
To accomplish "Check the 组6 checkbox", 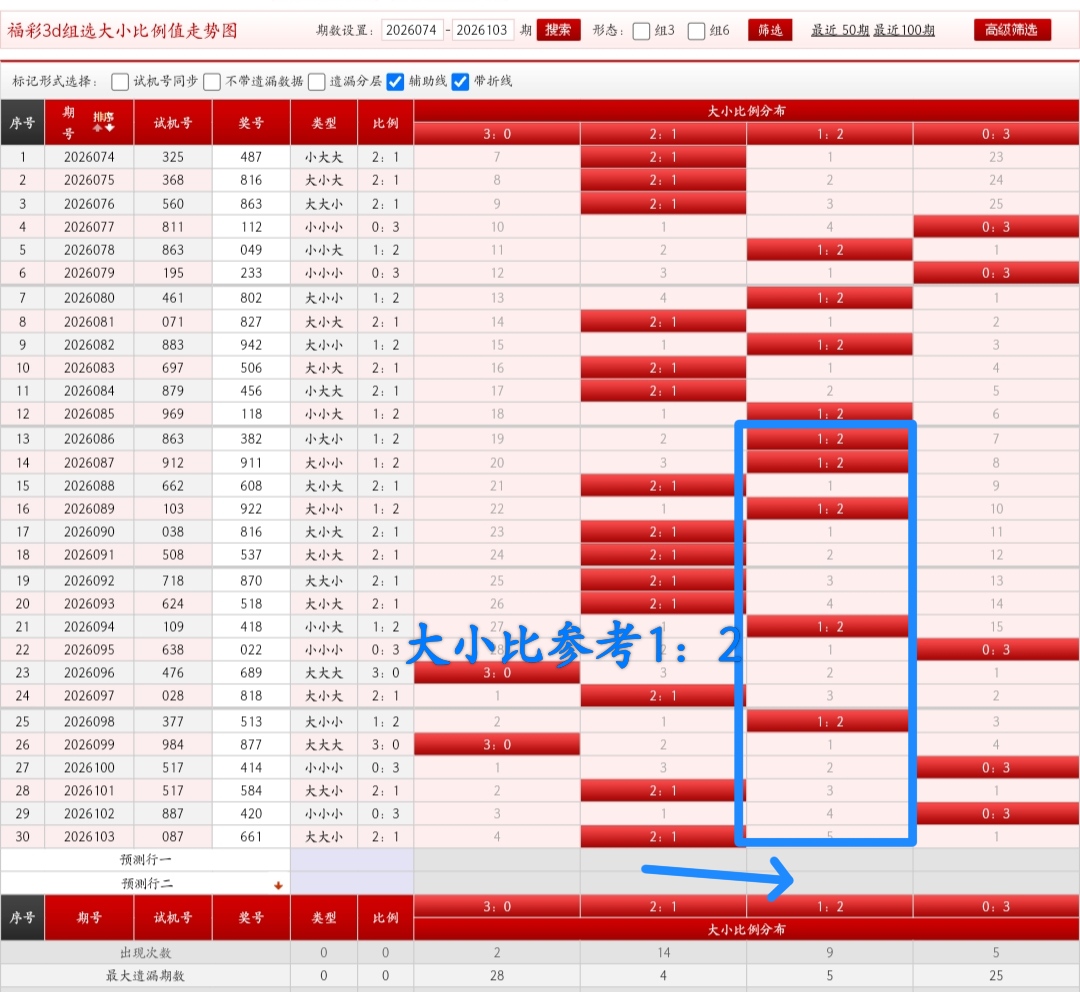I will pos(696,31).
